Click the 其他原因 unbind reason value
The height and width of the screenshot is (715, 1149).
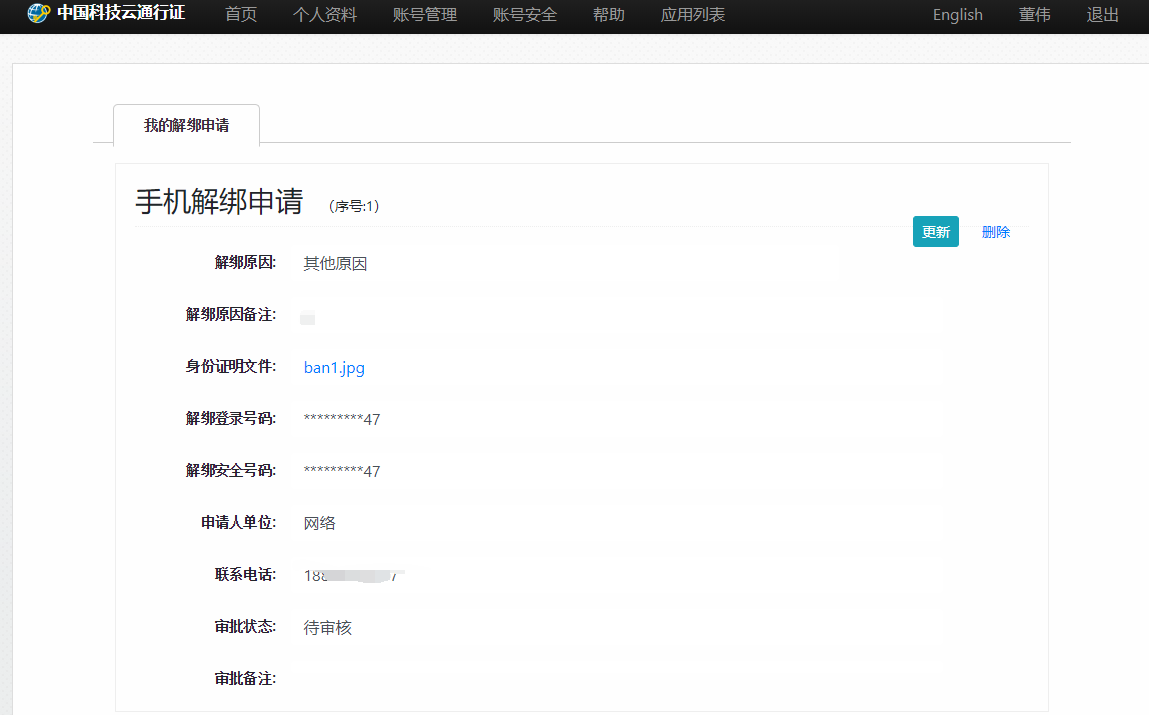pos(335,264)
